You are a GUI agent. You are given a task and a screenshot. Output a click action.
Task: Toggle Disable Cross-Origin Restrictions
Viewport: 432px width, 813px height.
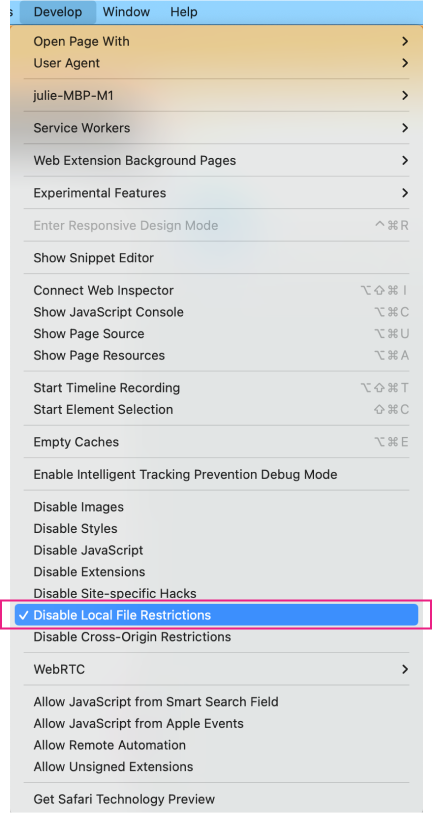click(216, 636)
